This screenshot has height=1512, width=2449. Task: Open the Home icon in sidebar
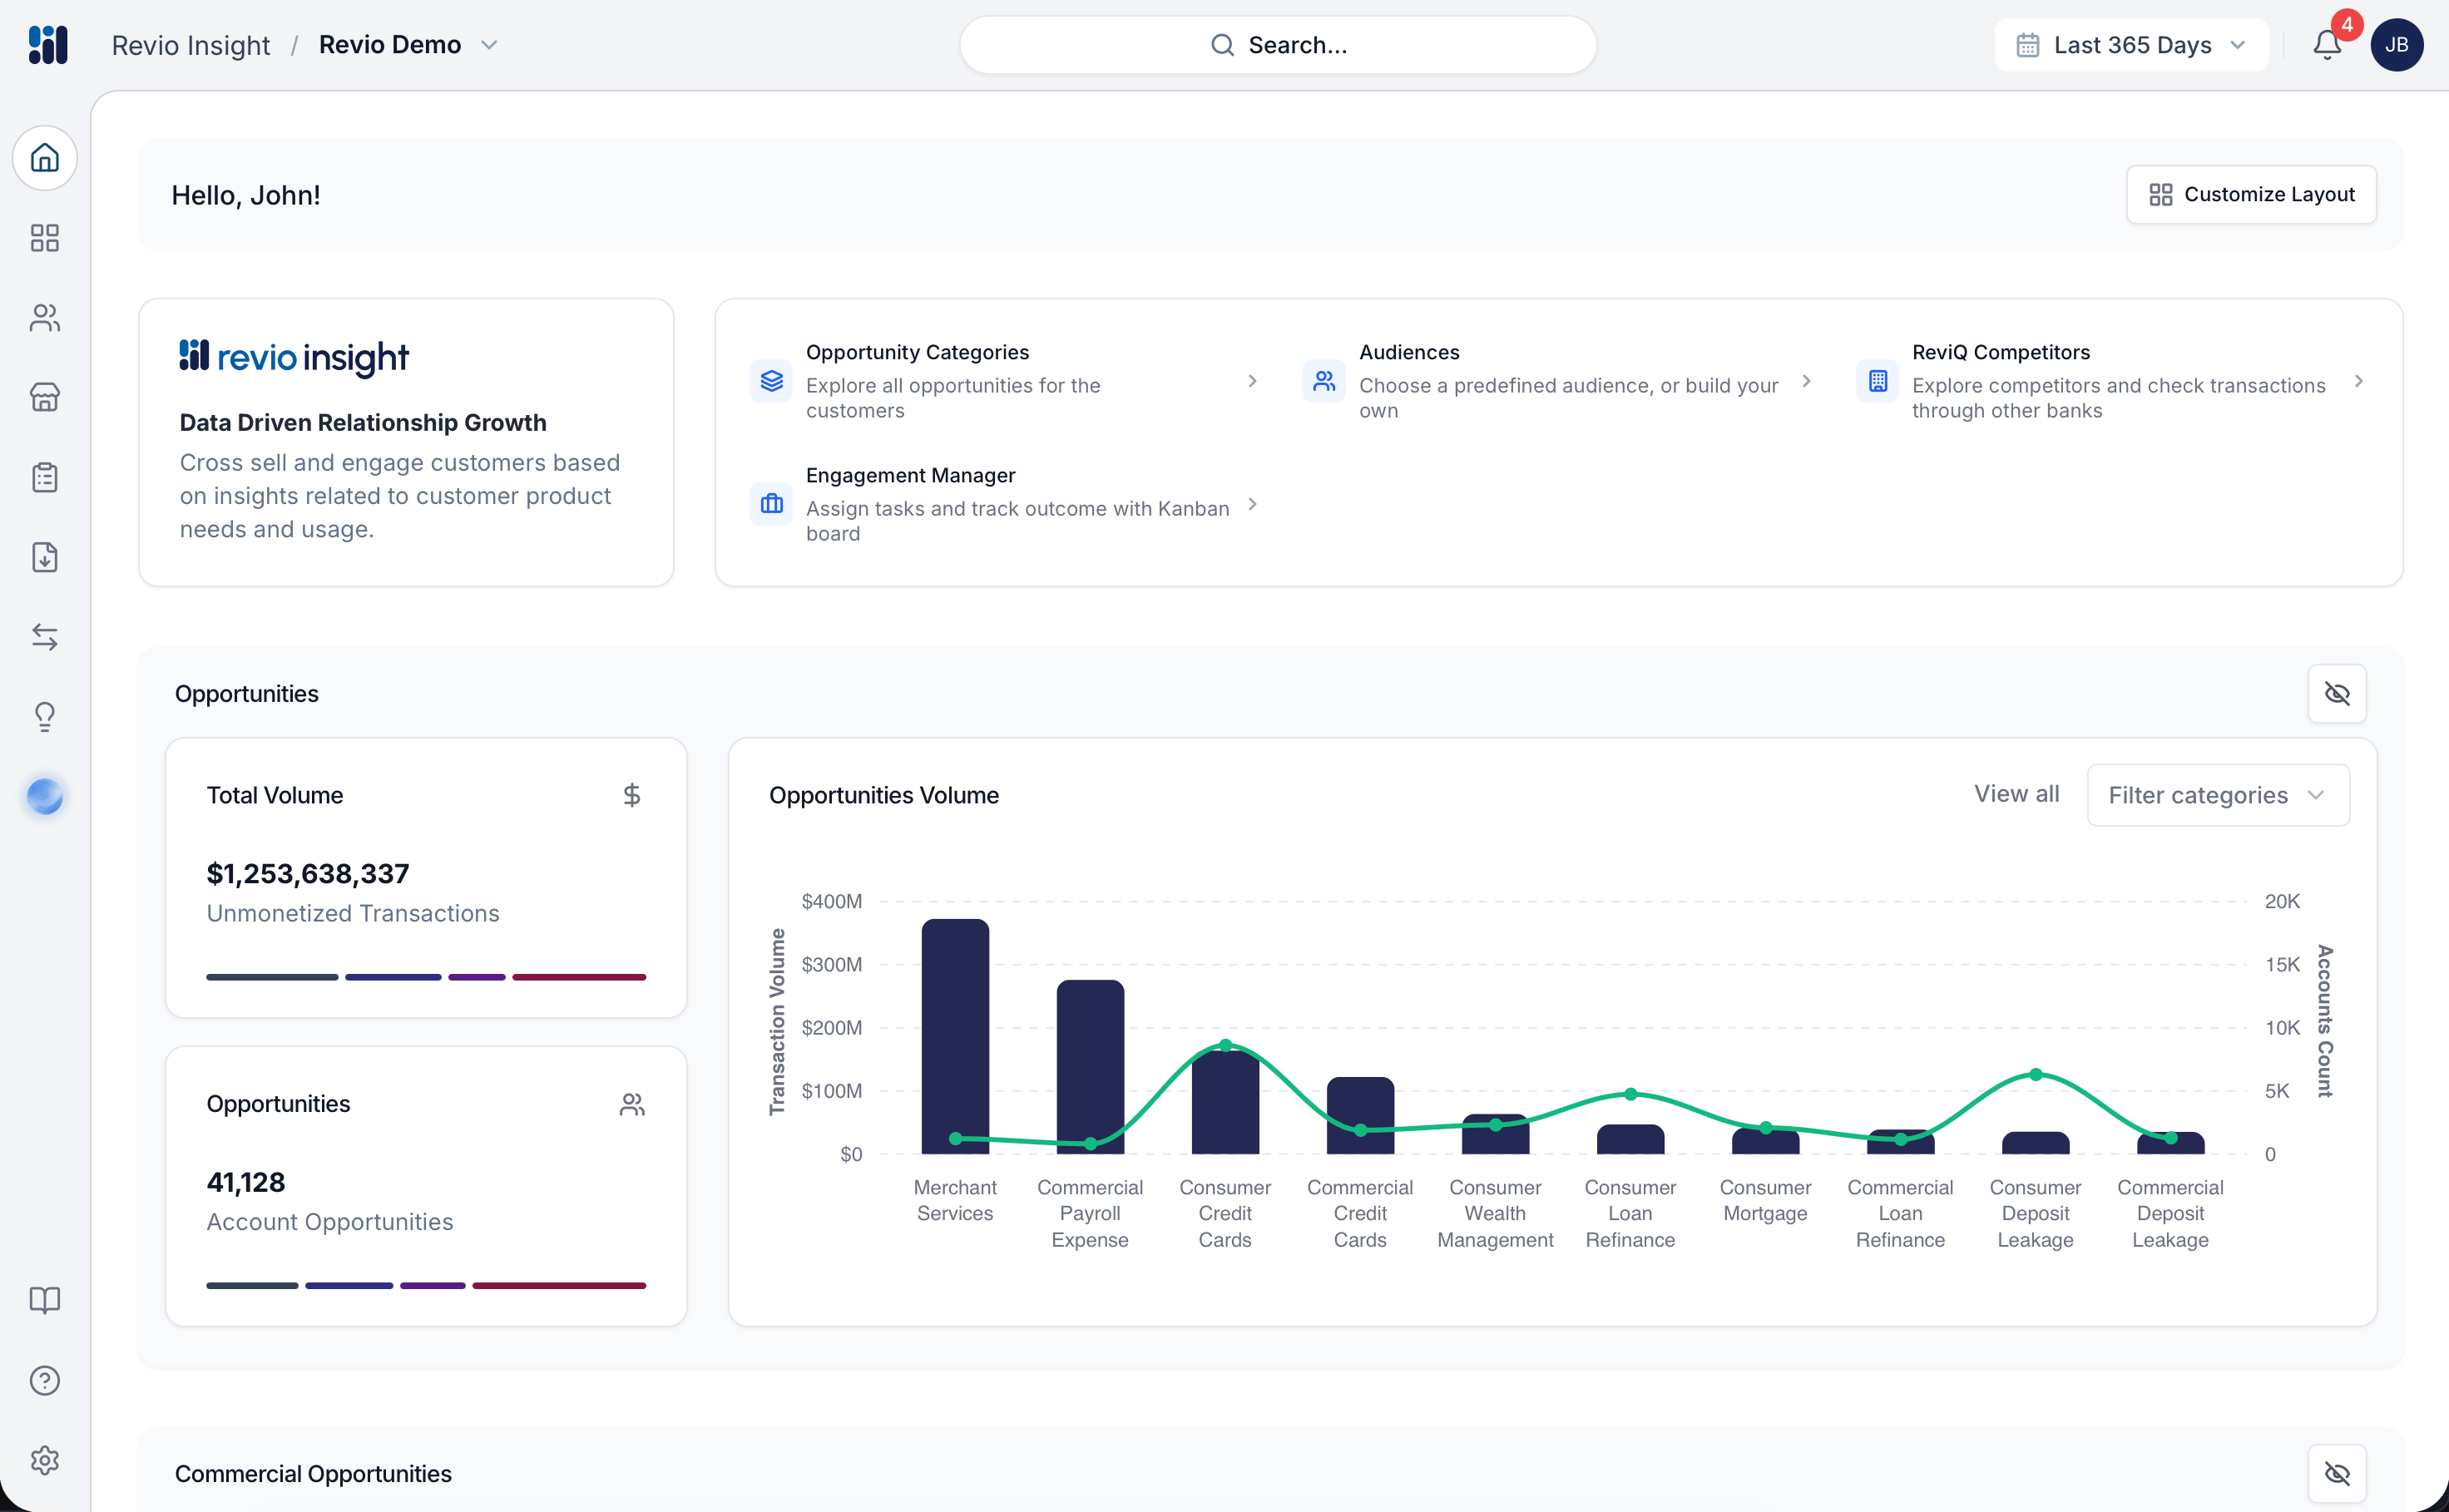pyautogui.click(x=45, y=158)
